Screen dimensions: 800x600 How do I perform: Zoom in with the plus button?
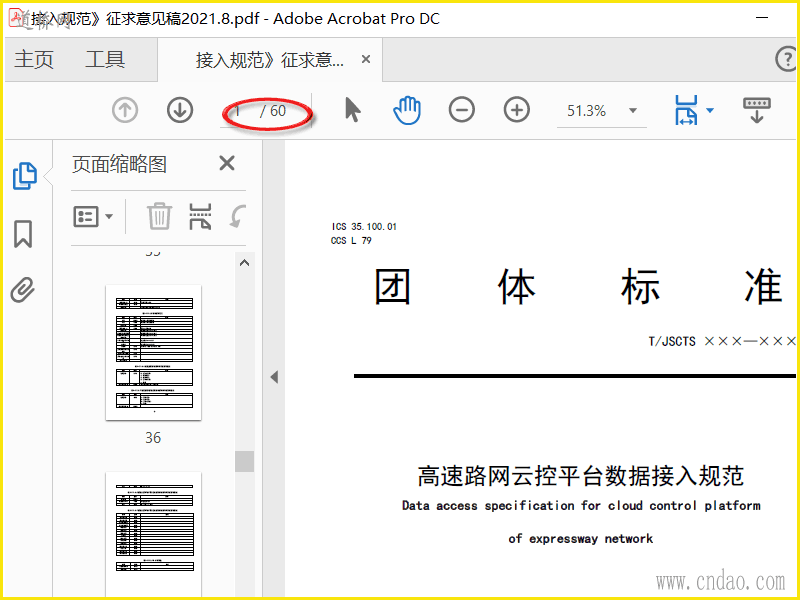pos(517,110)
